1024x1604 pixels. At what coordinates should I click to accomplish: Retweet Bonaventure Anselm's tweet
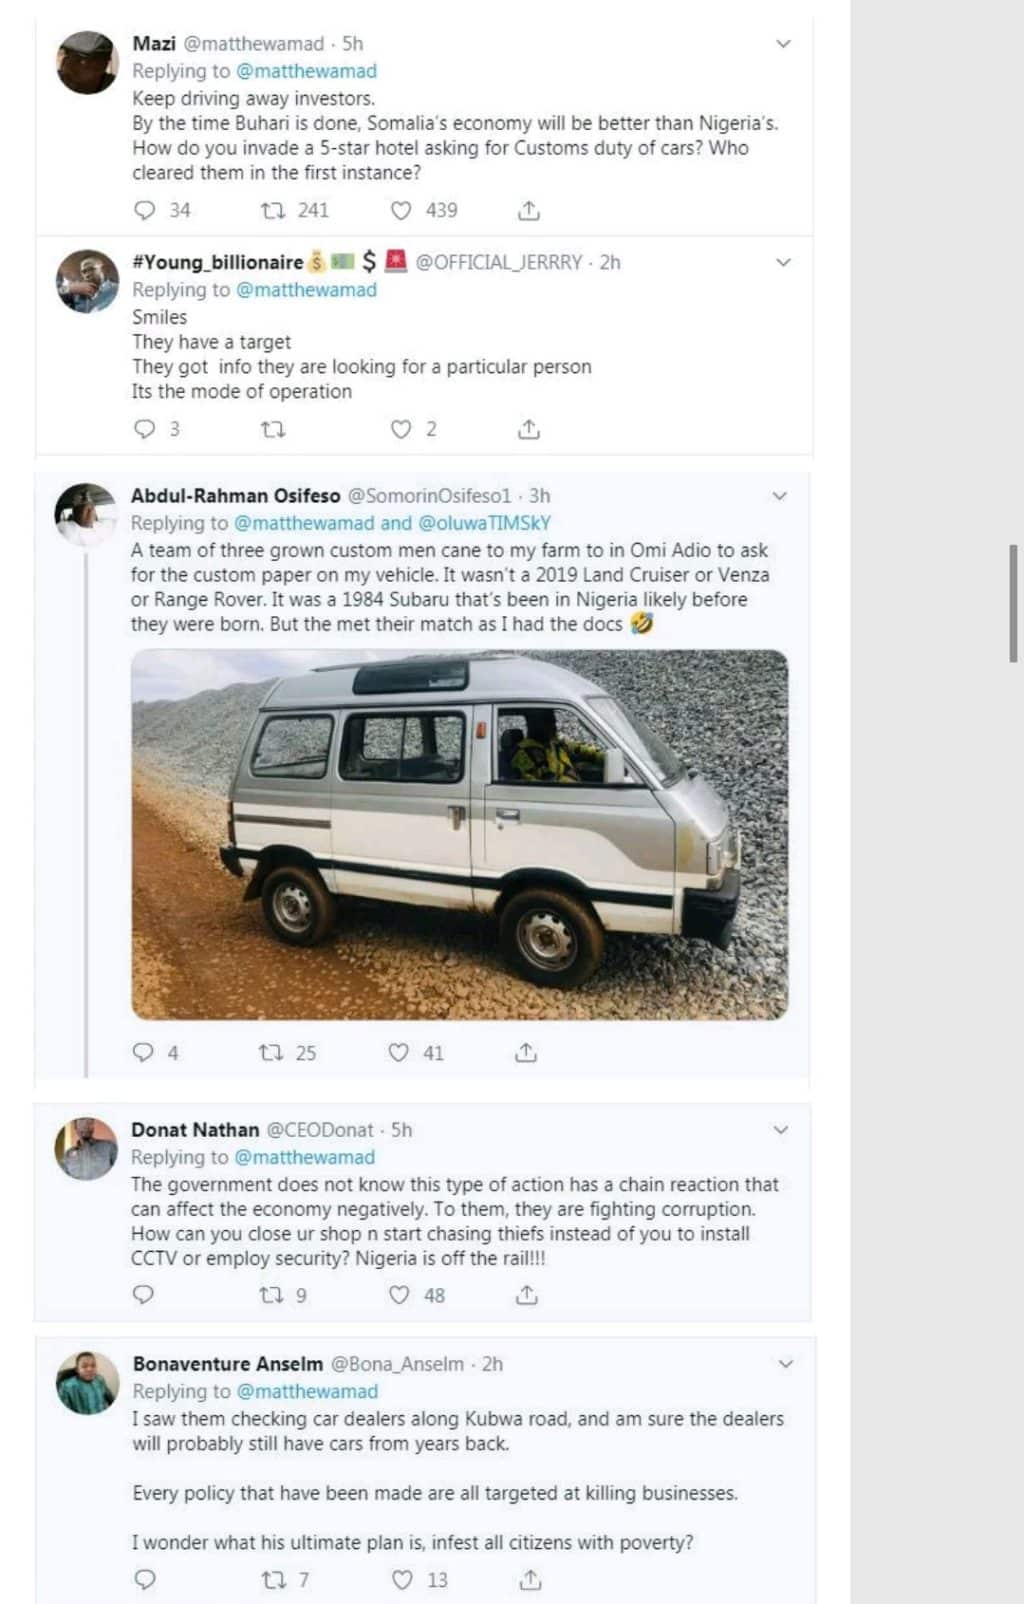point(273,1580)
